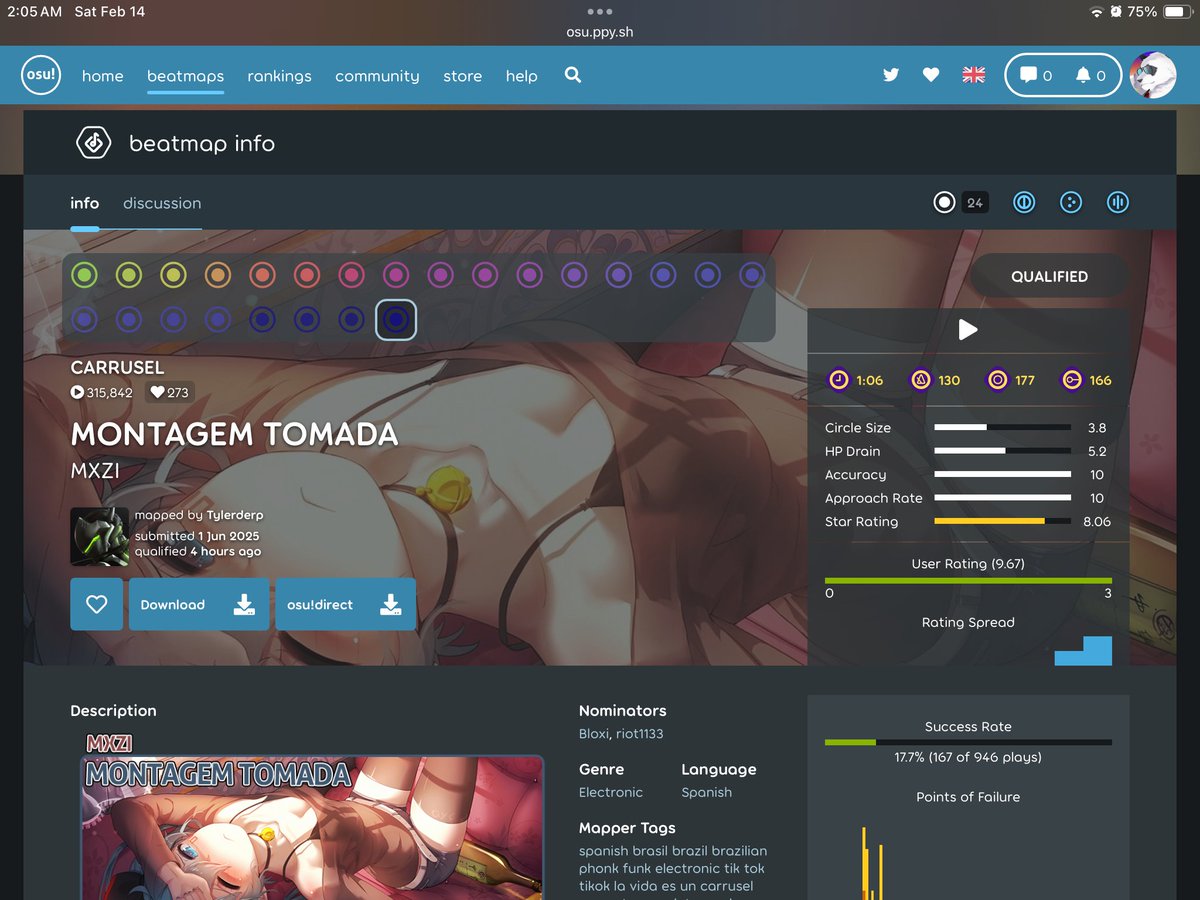Select the osu!catch mode icon
Viewport: 1200px width, 900px height.
tap(1071, 203)
